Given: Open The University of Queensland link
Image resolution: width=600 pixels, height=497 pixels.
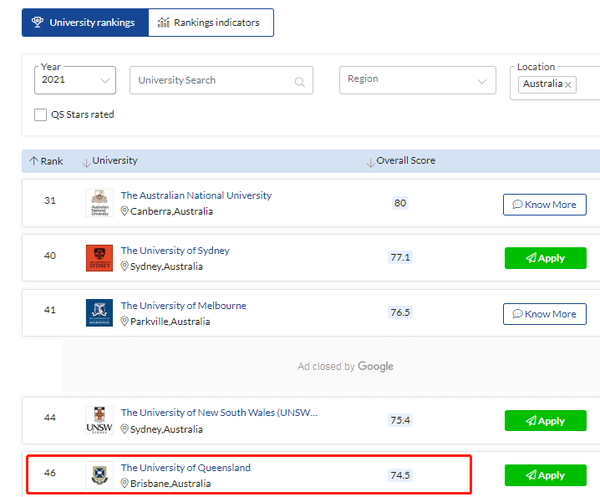Looking at the screenshot, I should tap(186, 468).
